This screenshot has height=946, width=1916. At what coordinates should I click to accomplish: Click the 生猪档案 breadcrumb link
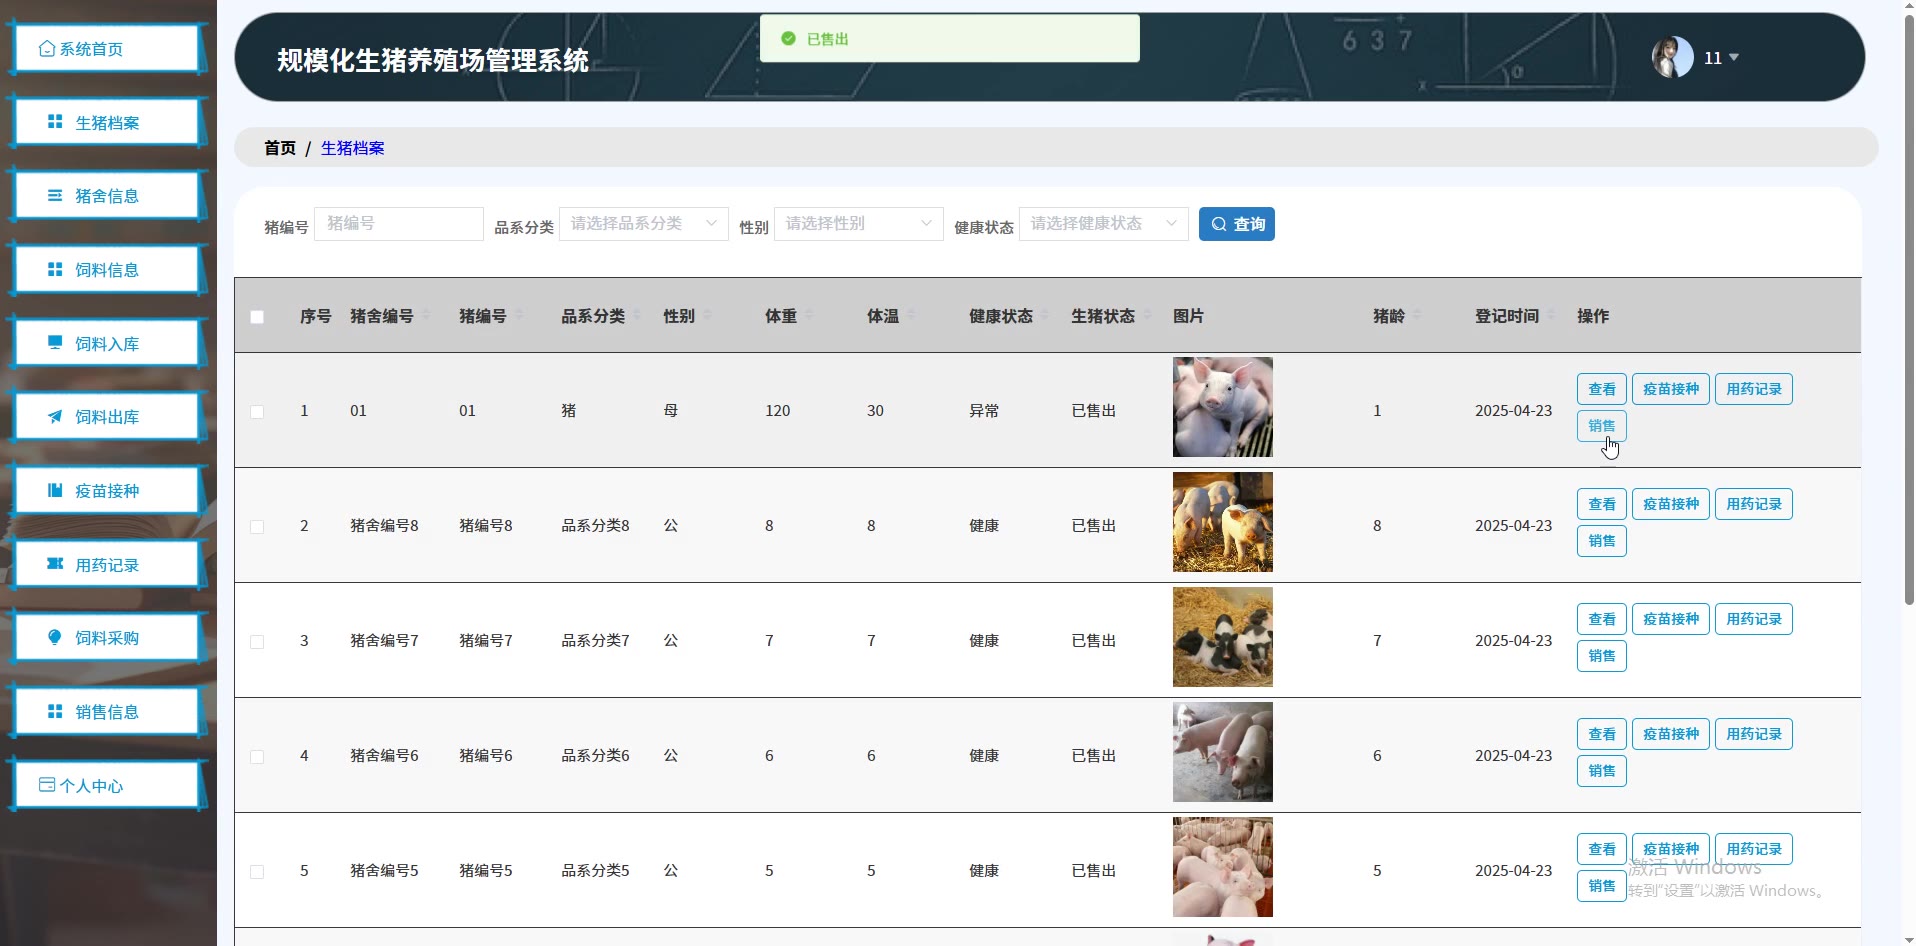coord(352,148)
